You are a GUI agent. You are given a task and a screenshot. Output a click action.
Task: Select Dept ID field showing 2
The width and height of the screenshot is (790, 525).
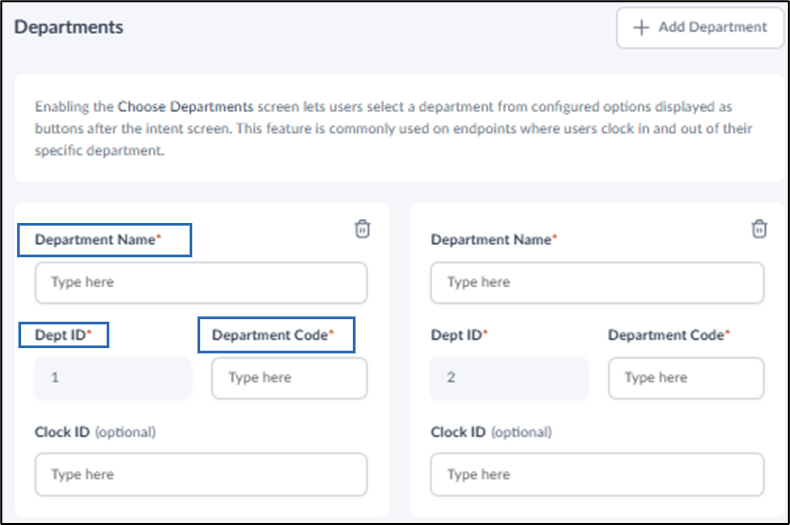point(509,378)
